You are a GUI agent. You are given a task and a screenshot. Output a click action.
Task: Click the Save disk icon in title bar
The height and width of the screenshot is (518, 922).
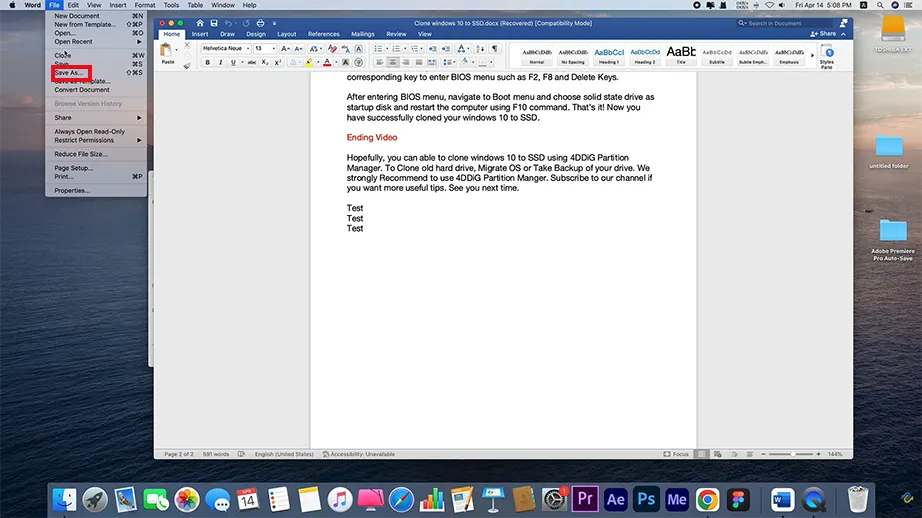tap(214, 23)
